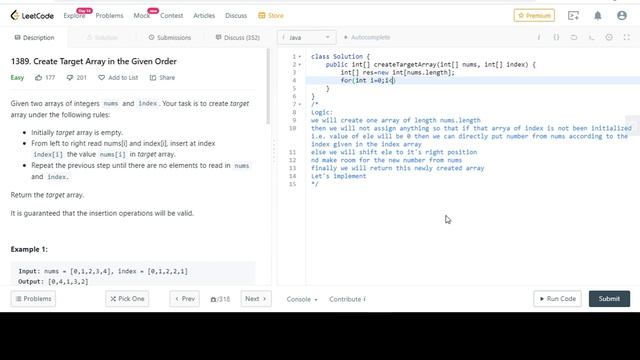This screenshot has height=360, width=640.
Task: Click Add to List heart
Action: click(x=118, y=78)
